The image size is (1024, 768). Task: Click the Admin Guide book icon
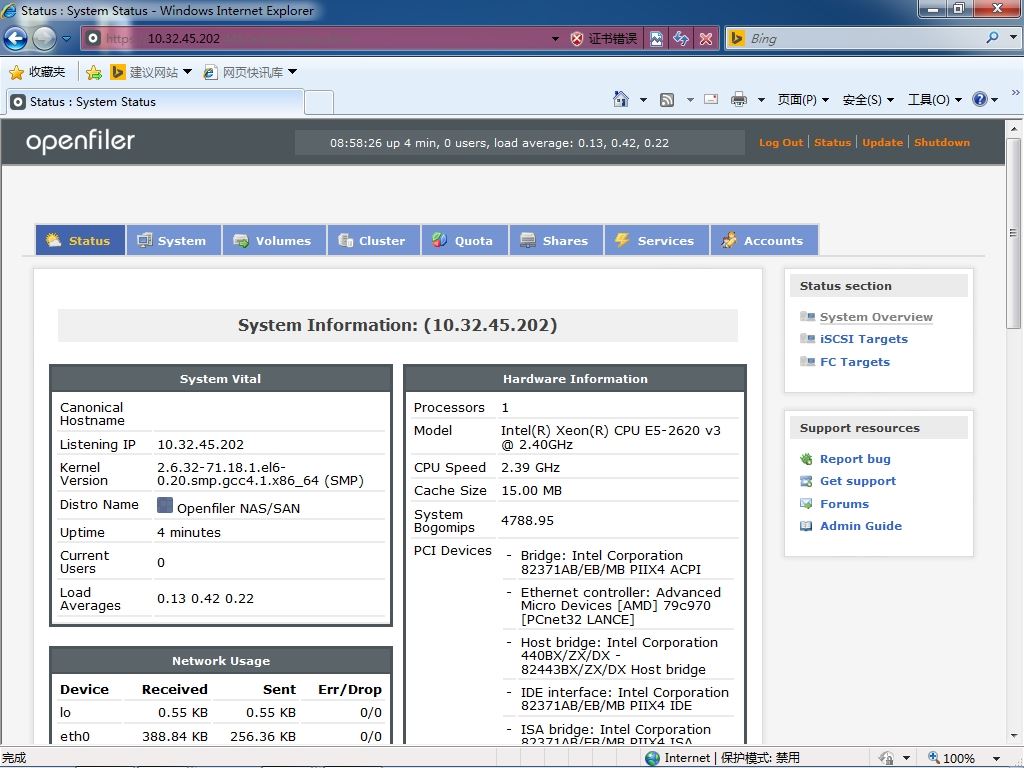click(807, 526)
